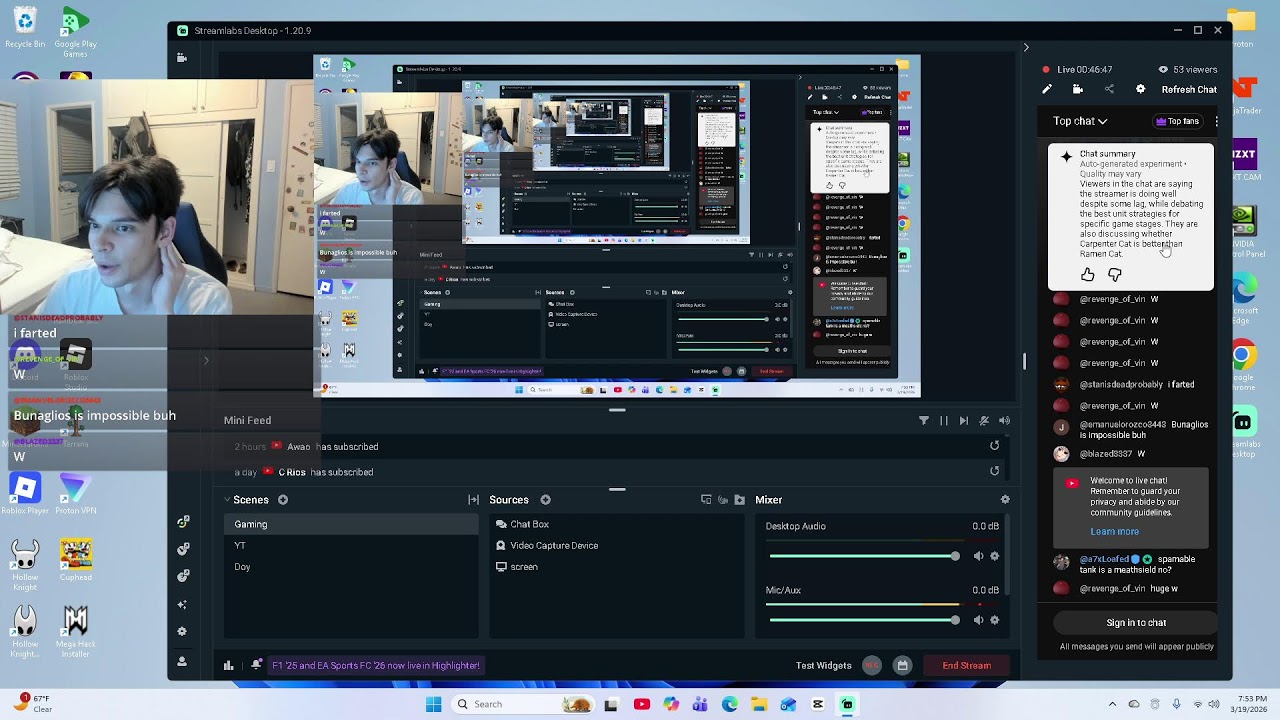Toggle mute event sounds in Mini Feed
The height and width of the screenshot is (720, 1280).
[x=984, y=421]
